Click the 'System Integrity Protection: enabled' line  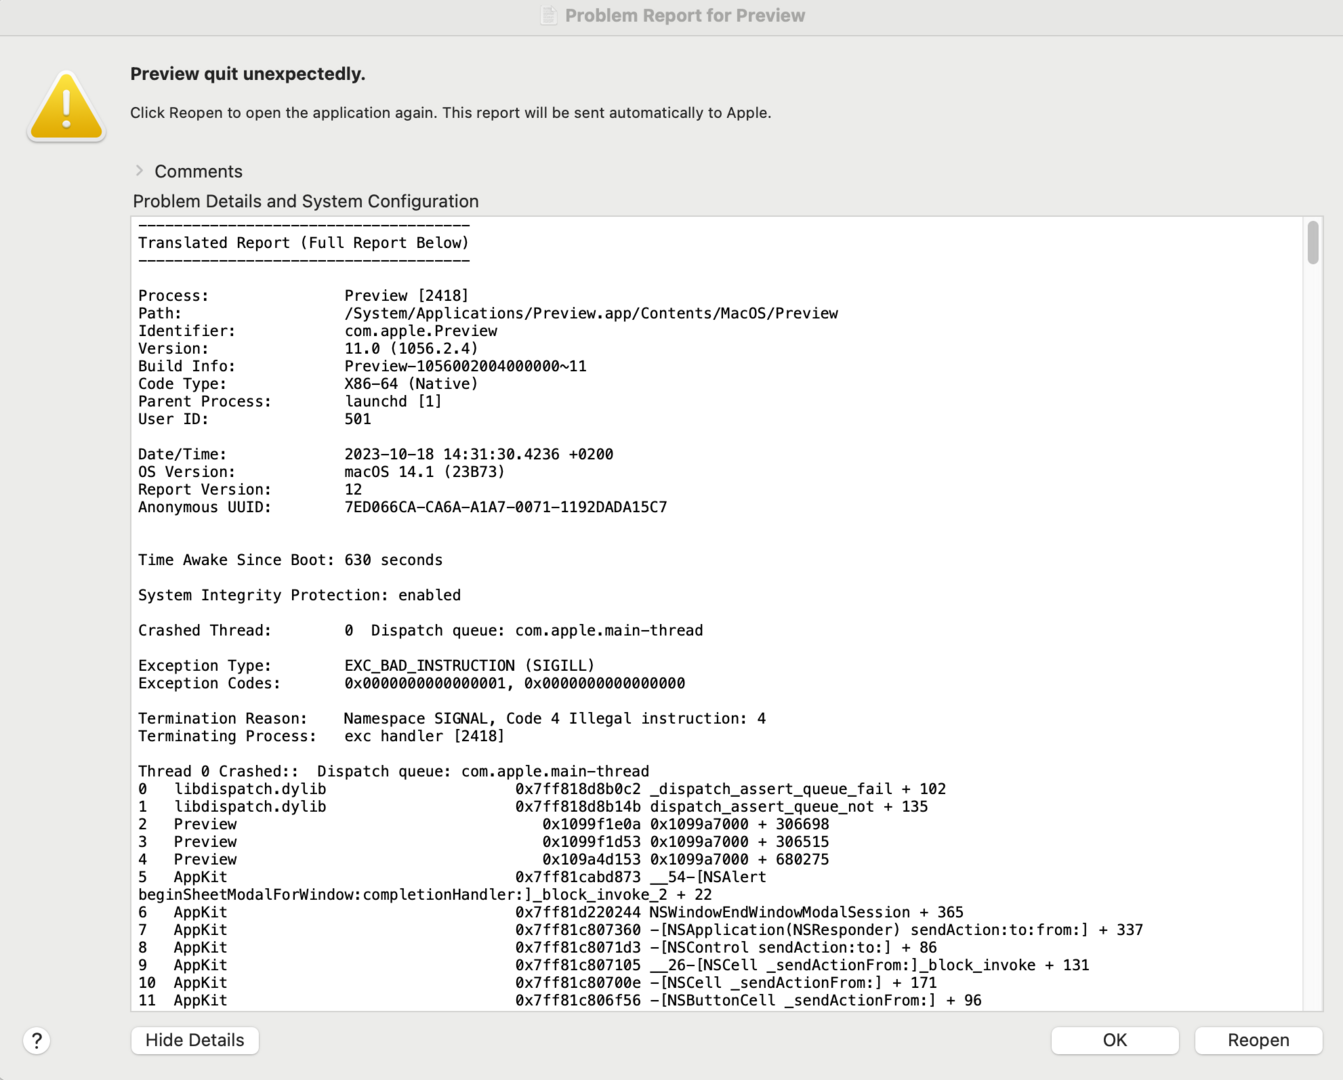tap(300, 595)
